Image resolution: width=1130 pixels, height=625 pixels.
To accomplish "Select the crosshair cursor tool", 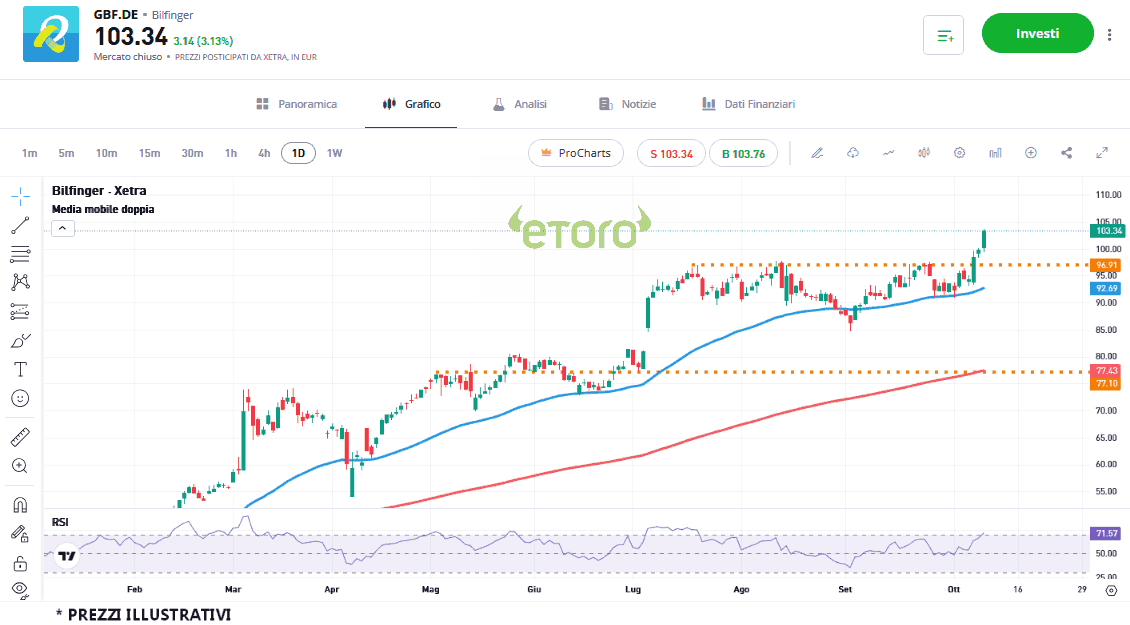I will [20, 195].
